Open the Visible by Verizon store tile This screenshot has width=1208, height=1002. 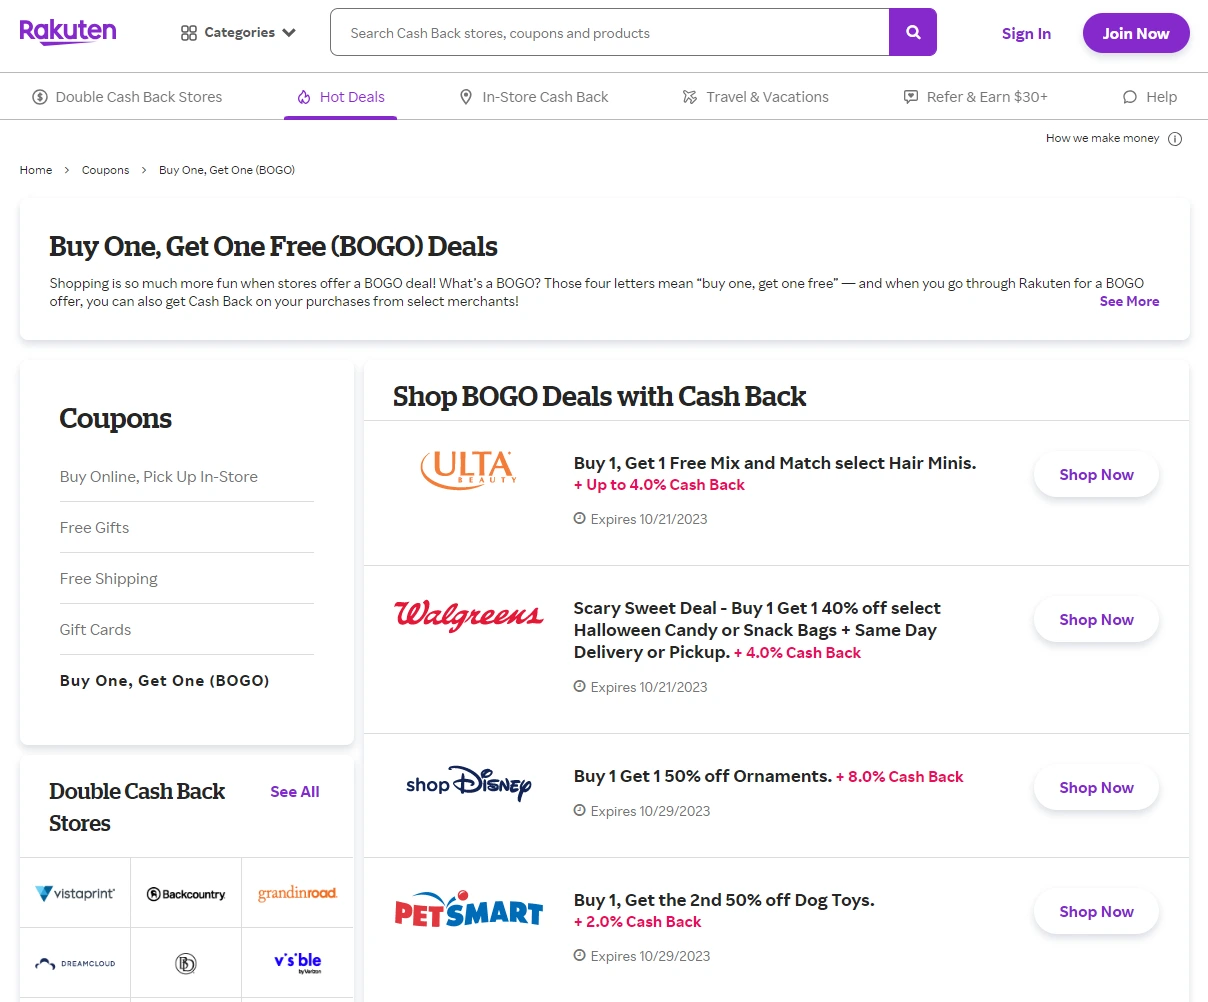pyautogui.click(x=297, y=963)
